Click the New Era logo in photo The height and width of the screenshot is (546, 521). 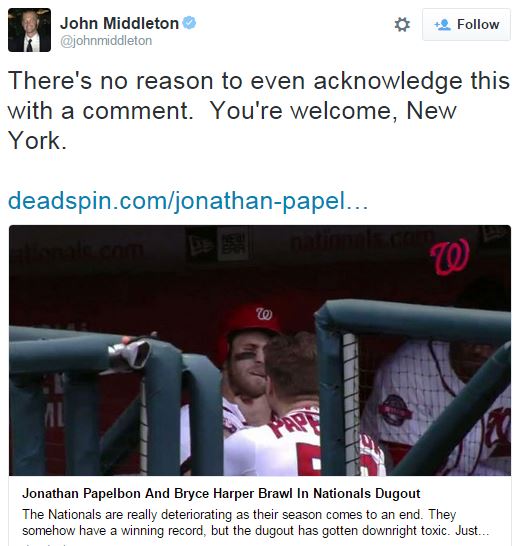202,244
